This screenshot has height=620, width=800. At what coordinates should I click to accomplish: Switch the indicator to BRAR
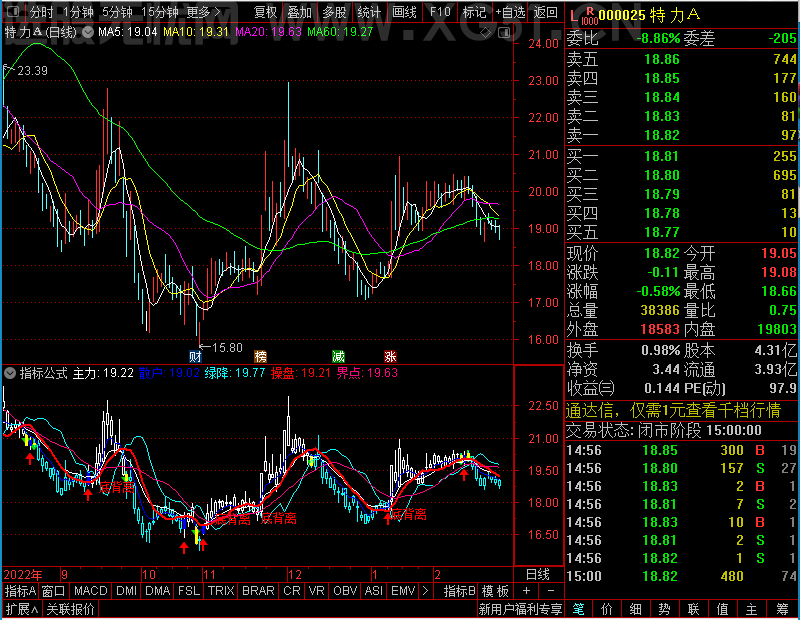tap(258, 591)
